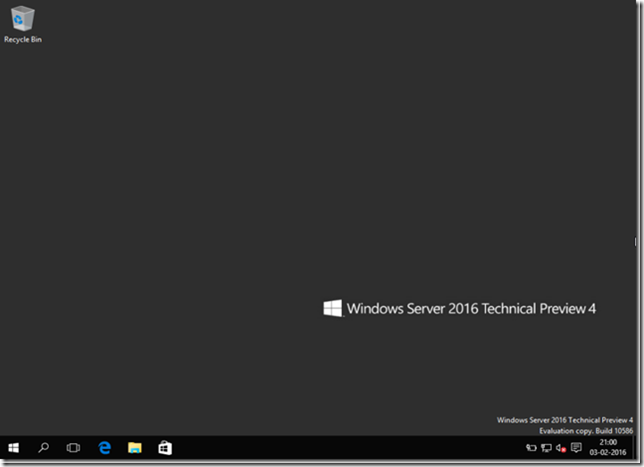
Task: Select the Recycle Bin desktop icon
Action: (23, 25)
